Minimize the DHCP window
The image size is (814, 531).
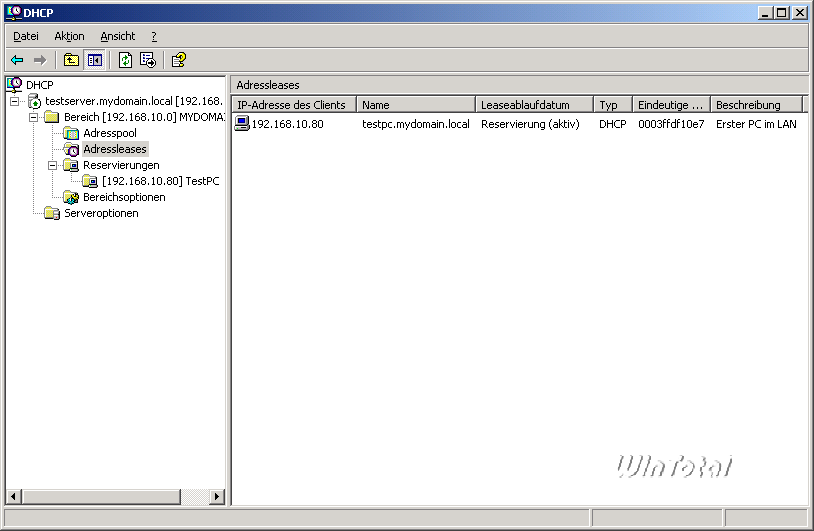pos(765,13)
